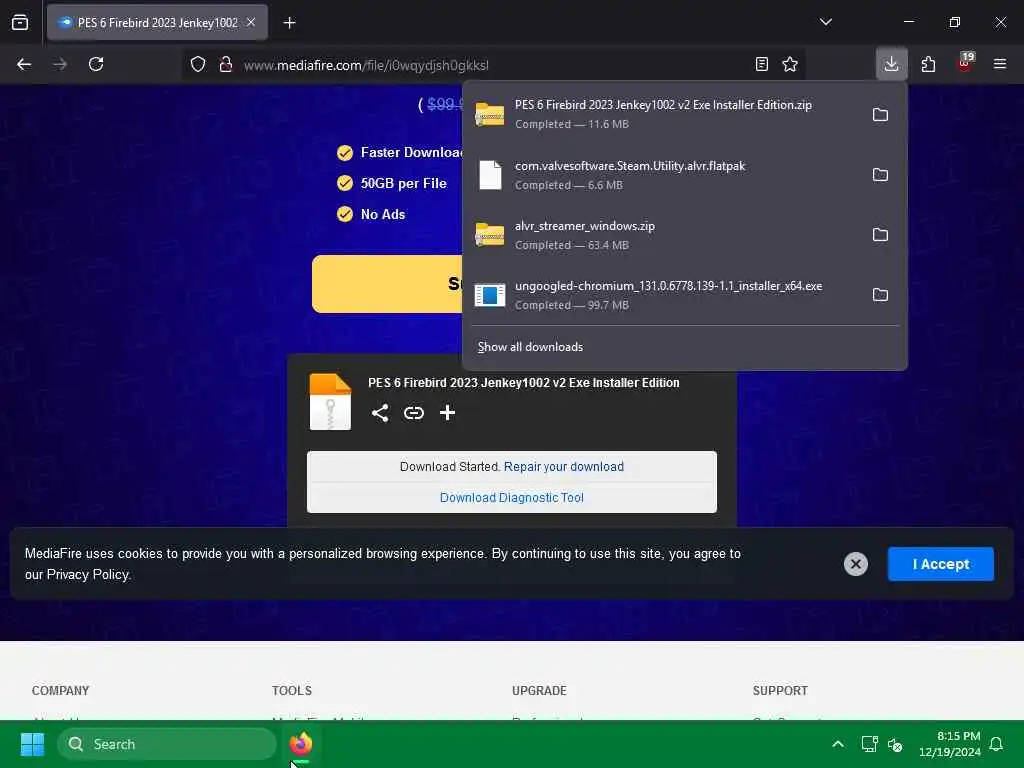Dismiss the cookie banner with the X

pos(856,564)
